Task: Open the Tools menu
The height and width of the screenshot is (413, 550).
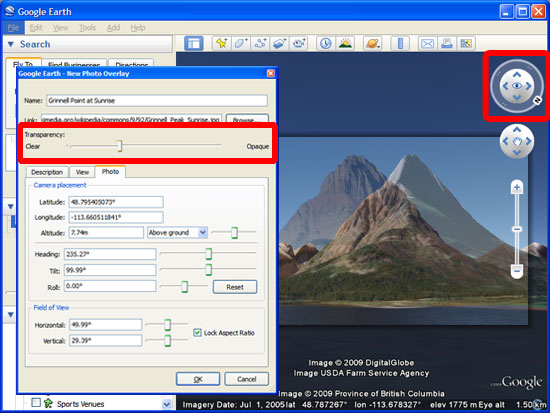Action: tap(87, 27)
